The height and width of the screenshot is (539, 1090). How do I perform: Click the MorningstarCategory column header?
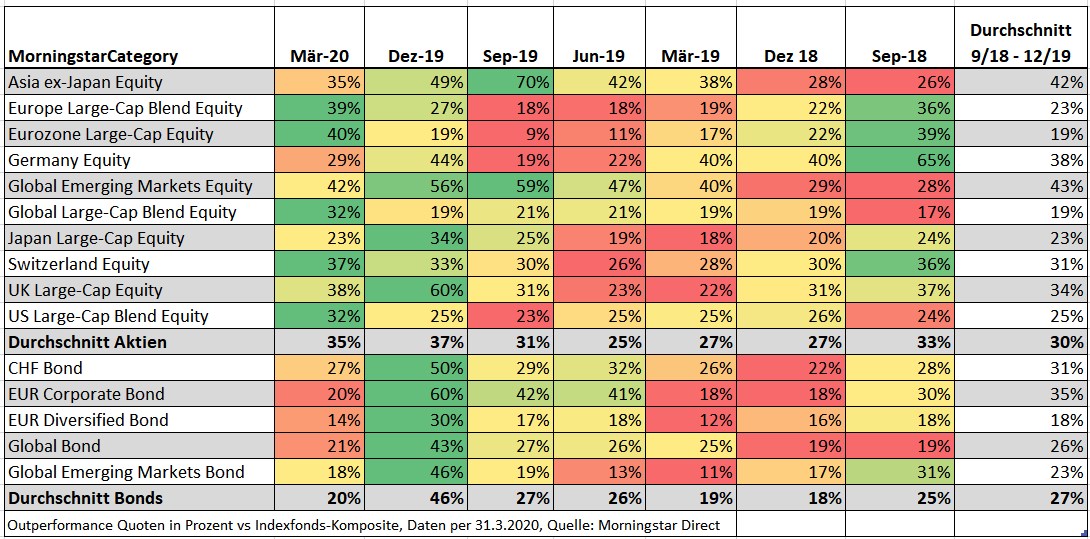92,56
